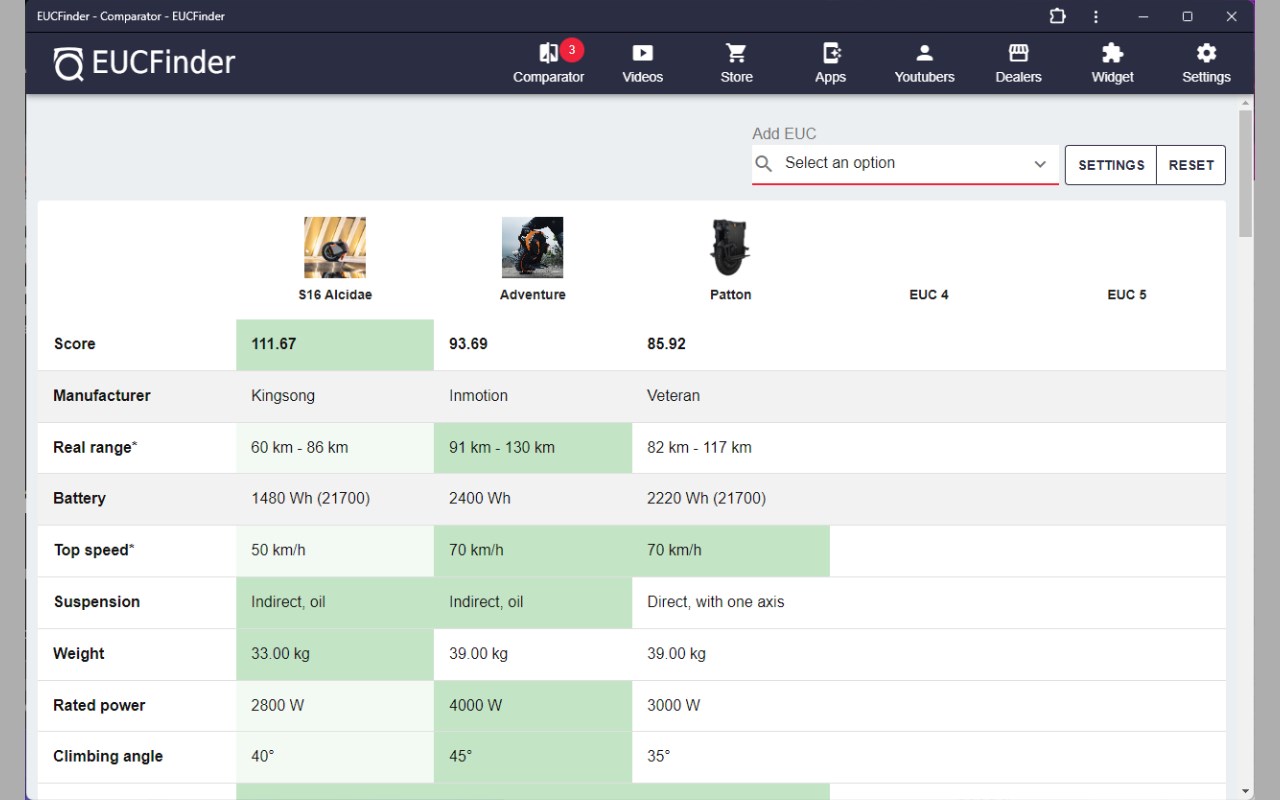Click the SETTINGS button

coord(1111,165)
